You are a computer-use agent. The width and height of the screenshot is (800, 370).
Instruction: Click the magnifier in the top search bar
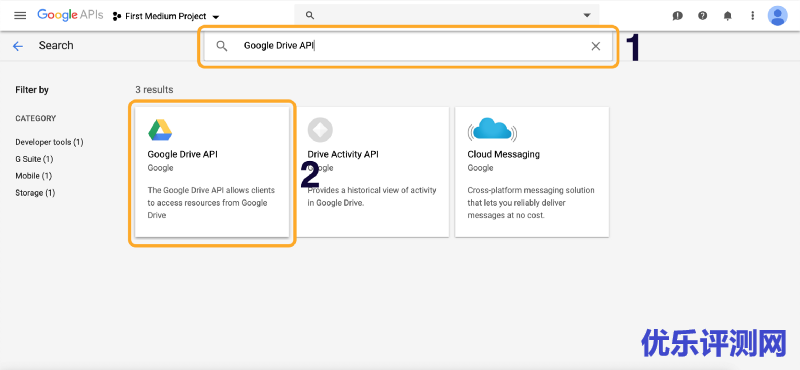[x=309, y=15]
